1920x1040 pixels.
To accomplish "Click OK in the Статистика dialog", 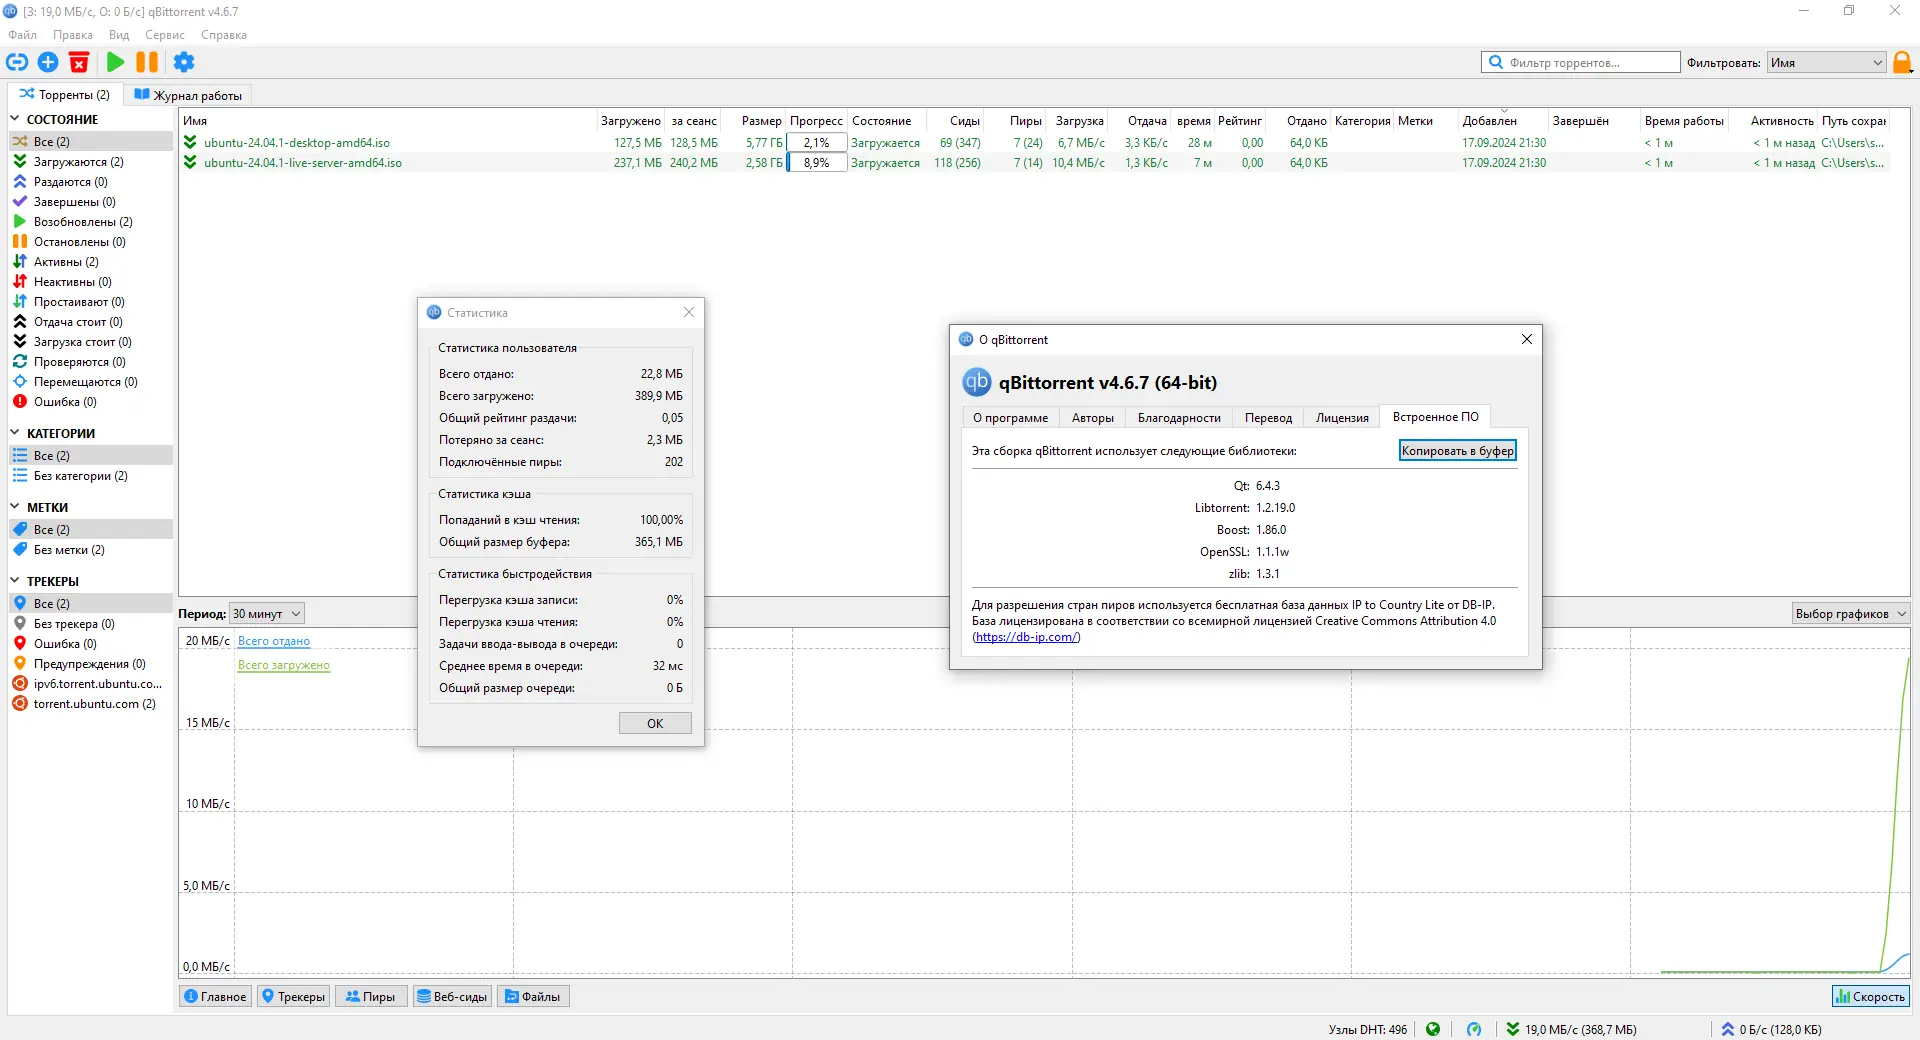I will tap(655, 724).
